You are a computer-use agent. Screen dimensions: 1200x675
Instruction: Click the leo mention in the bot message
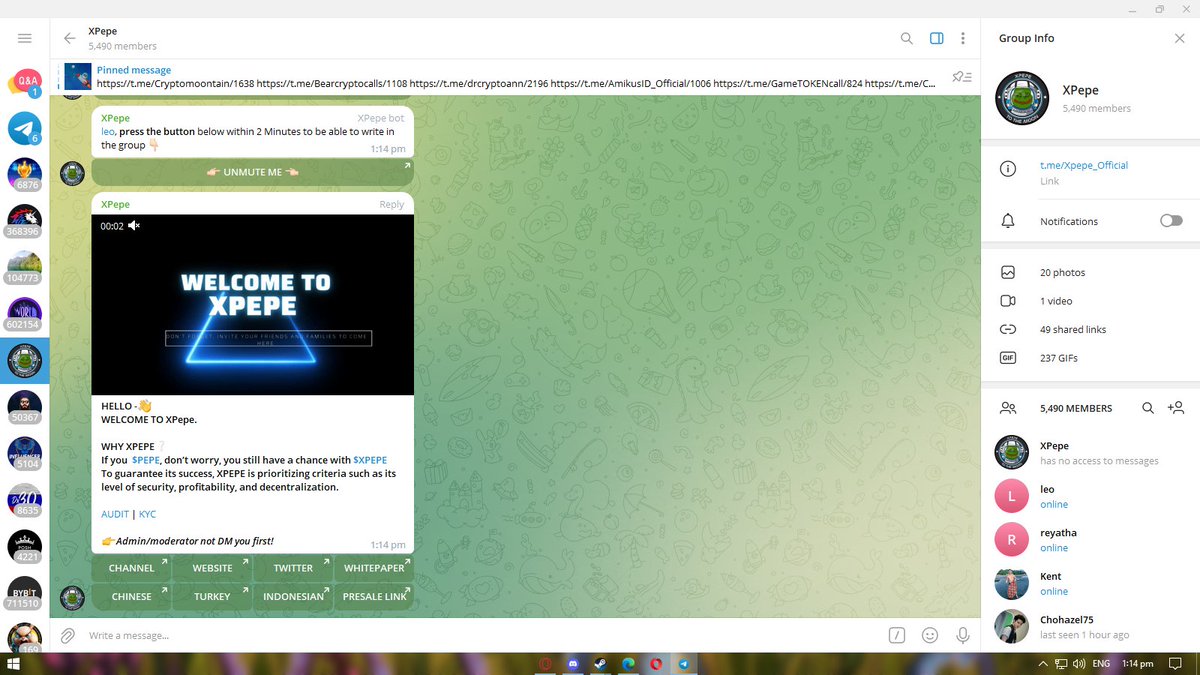108,131
